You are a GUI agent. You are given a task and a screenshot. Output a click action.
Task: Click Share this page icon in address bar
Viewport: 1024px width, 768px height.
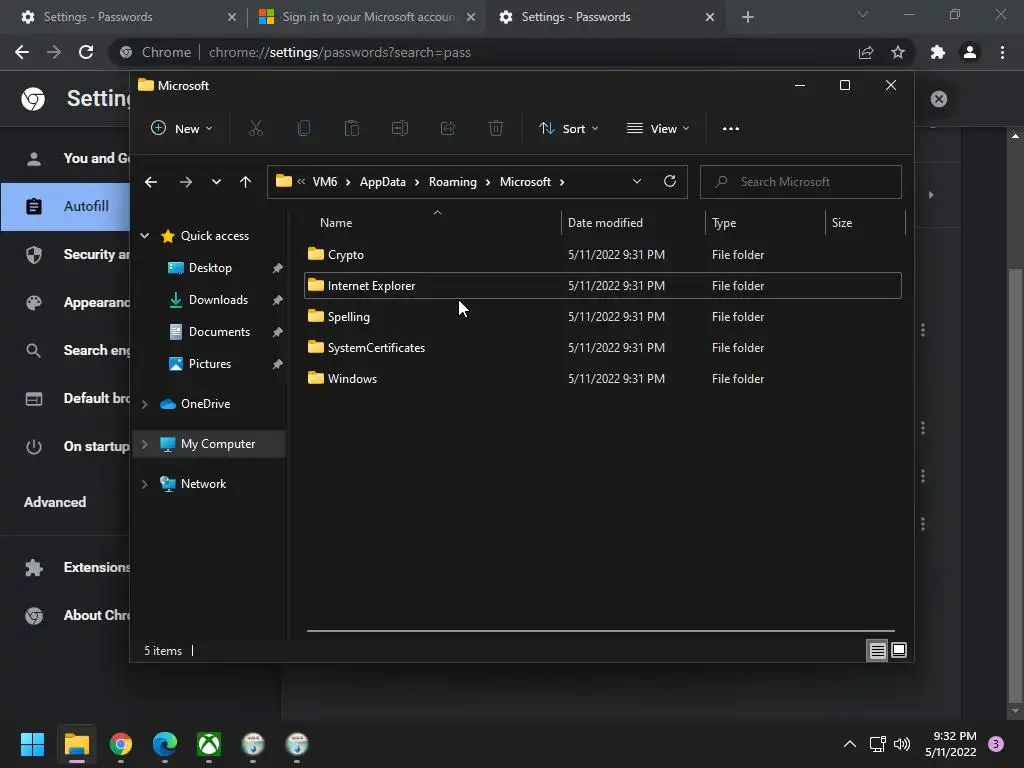pyautogui.click(x=866, y=52)
